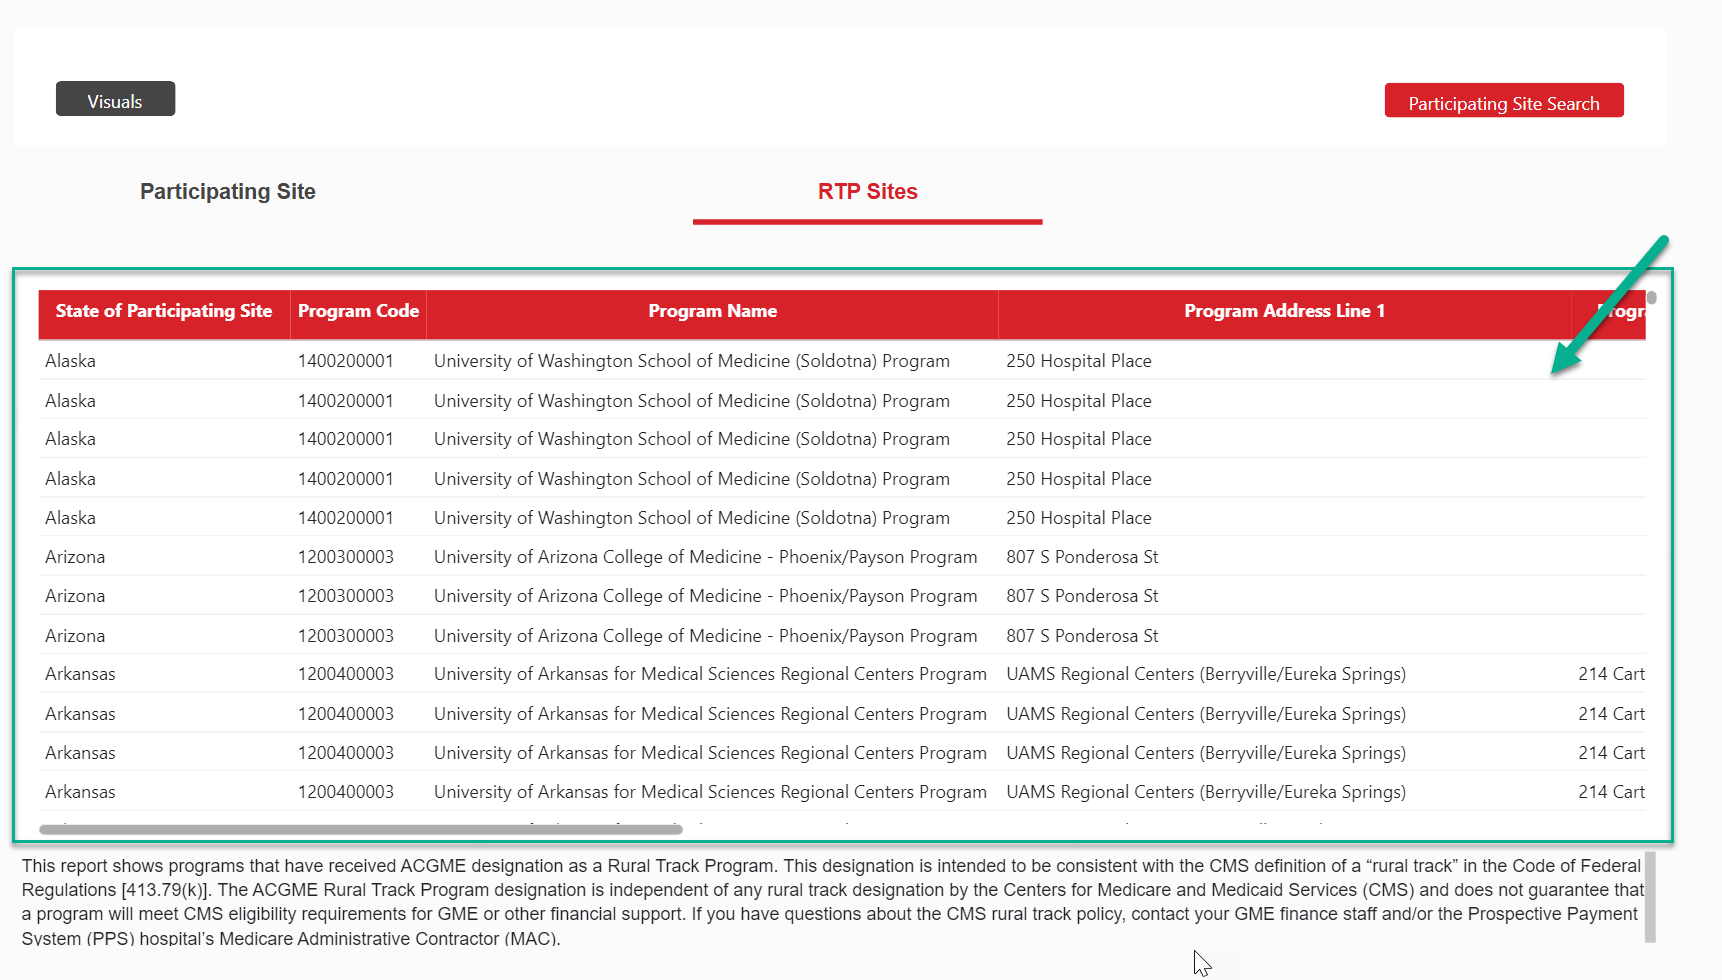Screen dimensions: 1722x980
Task: Select first Arizona Phoenix/Payson Program cell
Action: [x=706, y=557]
